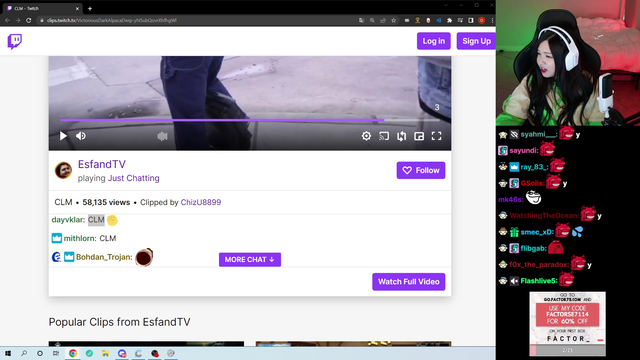
Task: Select the highlighted CLM text in dayvklar's message
Action: click(96, 220)
